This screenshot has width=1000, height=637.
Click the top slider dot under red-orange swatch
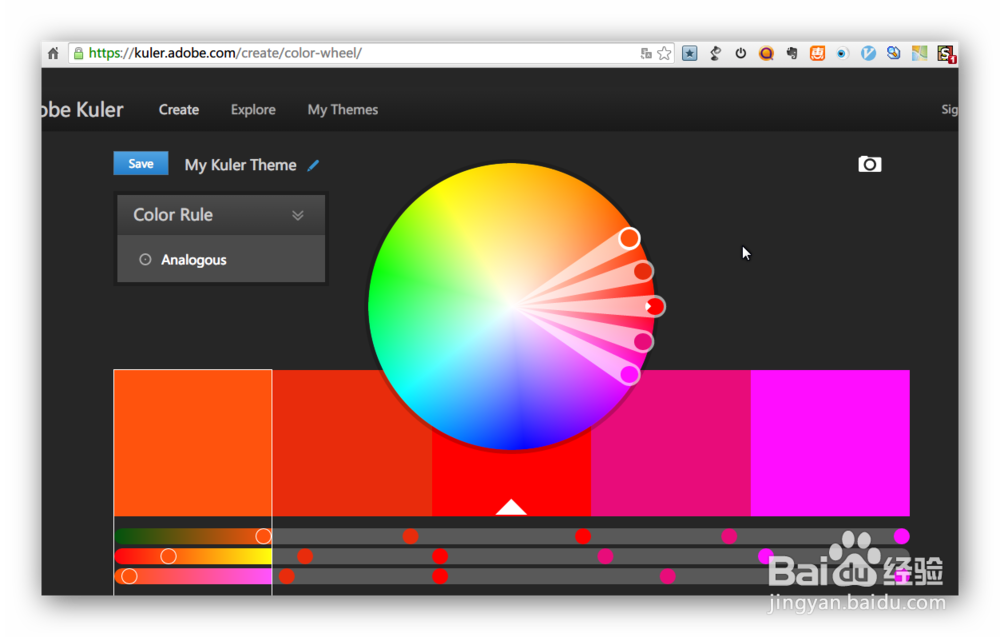pyautogui.click(x=411, y=536)
